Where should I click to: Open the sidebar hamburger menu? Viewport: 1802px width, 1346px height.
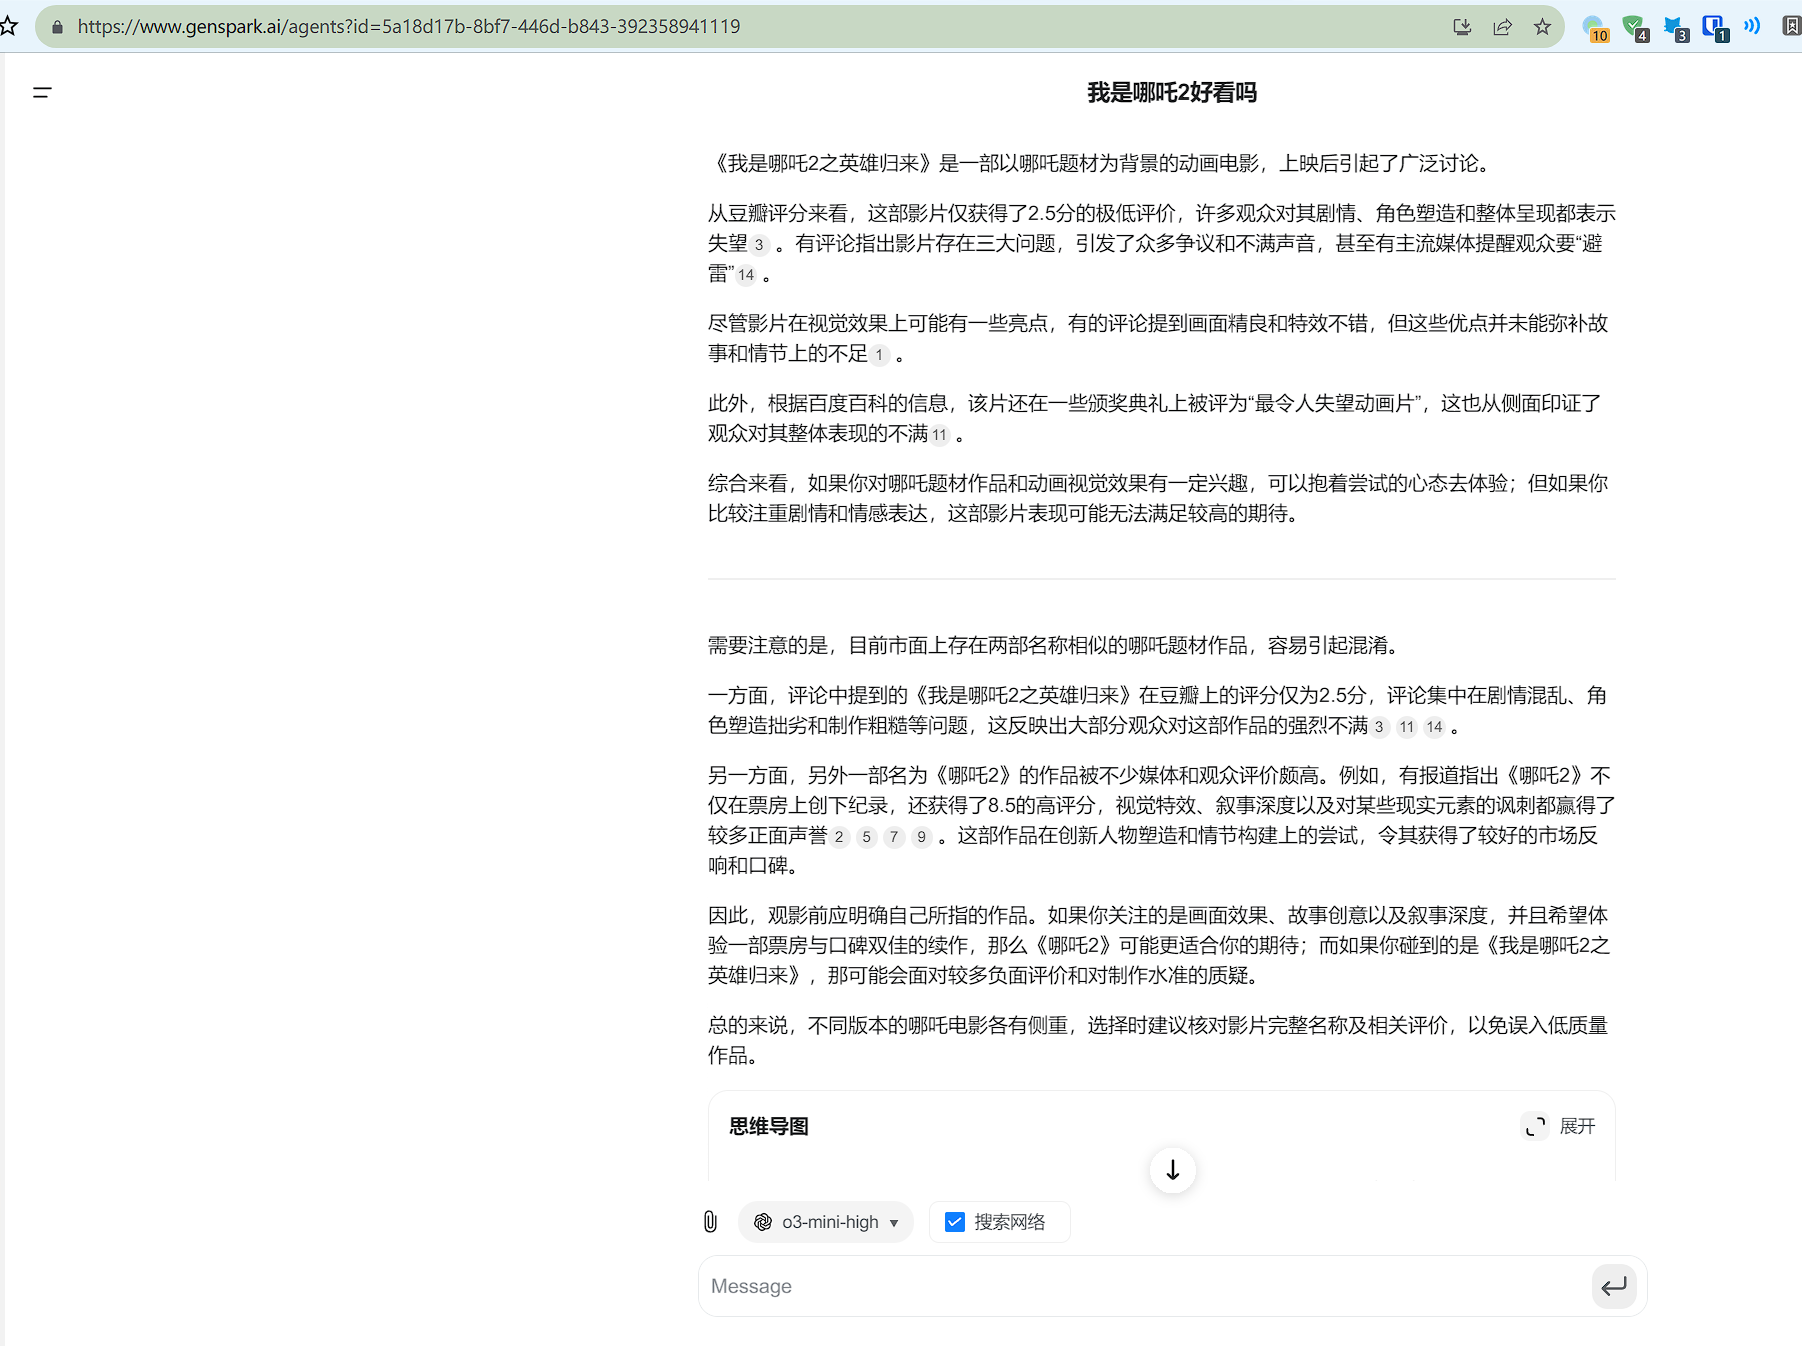pyautogui.click(x=42, y=93)
